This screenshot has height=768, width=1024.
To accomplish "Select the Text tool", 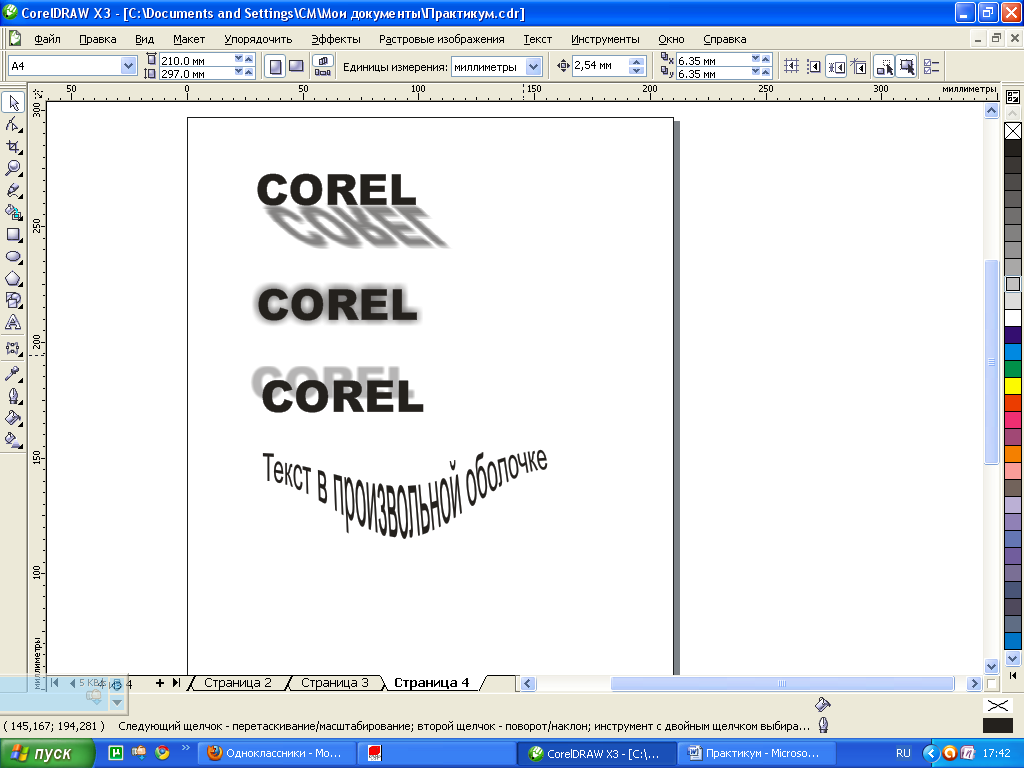I will coord(13,323).
